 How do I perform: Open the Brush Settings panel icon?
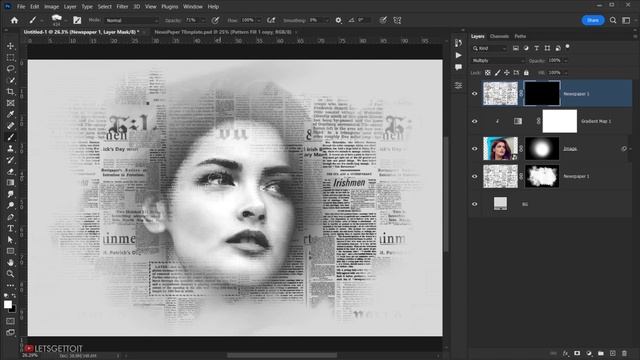tap(77, 20)
